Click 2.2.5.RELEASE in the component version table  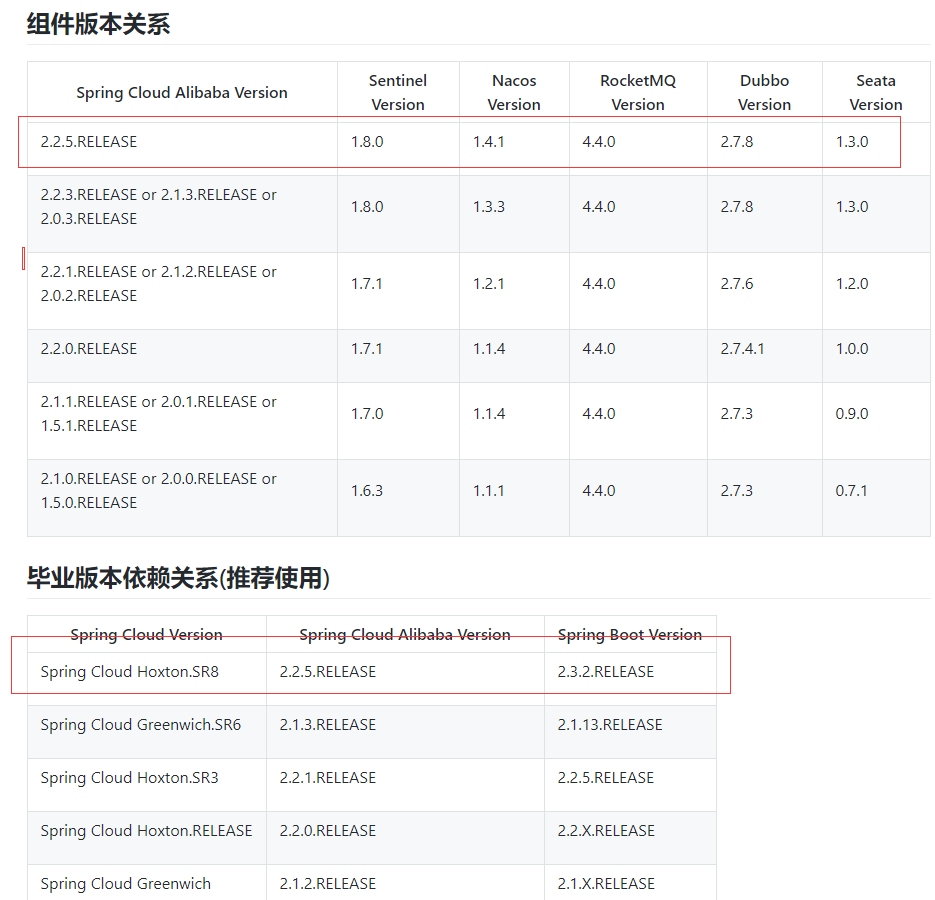[89, 142]
